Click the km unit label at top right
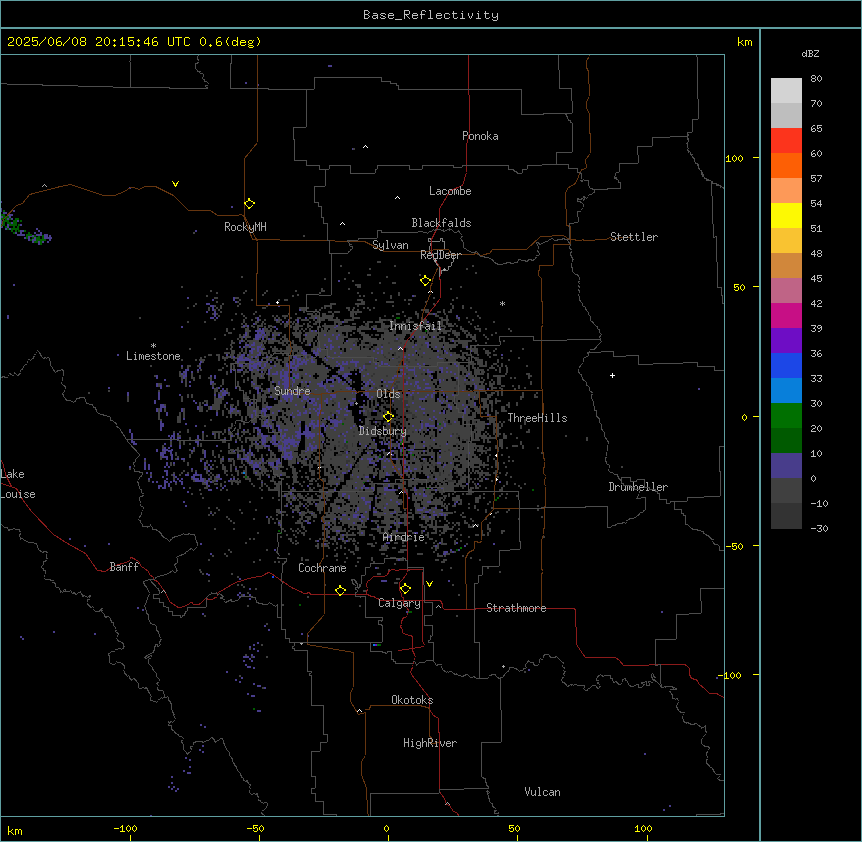The image size is (862, 842). click(745, 42)
